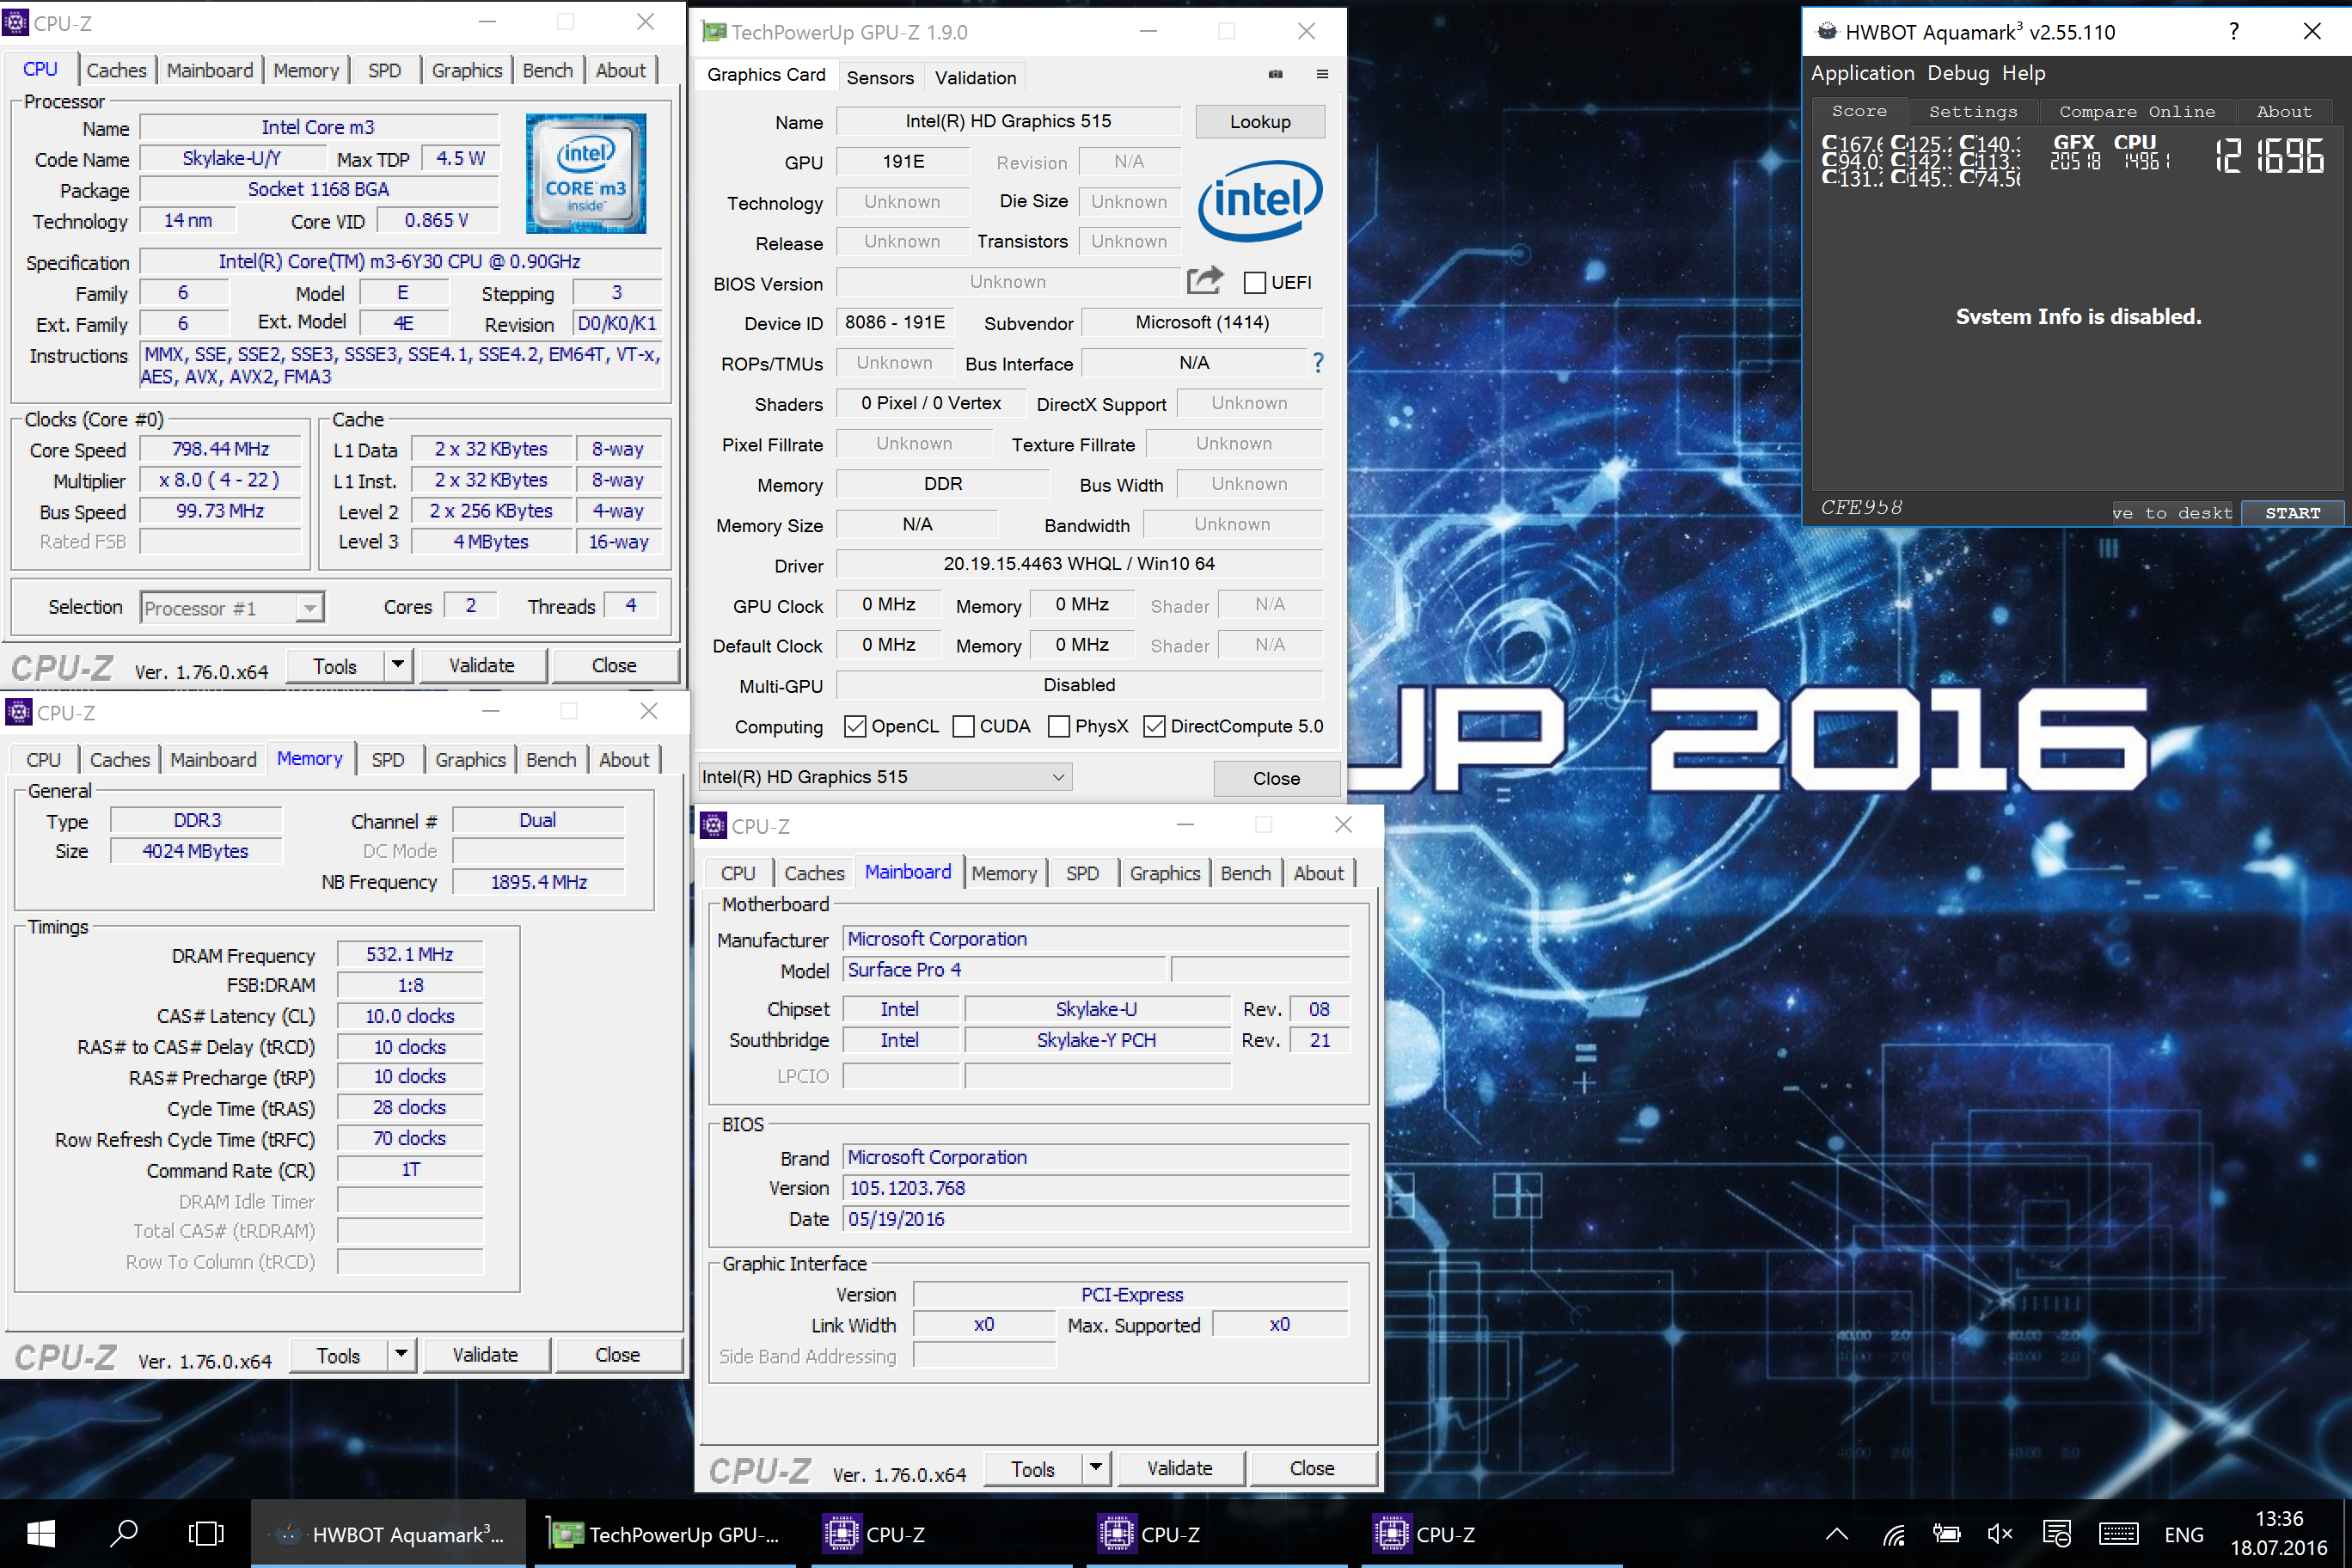This screenshot has width=2352, height=1568.
Task: Open the Settings tab in Aquamark
Action: click(1972, 112)
